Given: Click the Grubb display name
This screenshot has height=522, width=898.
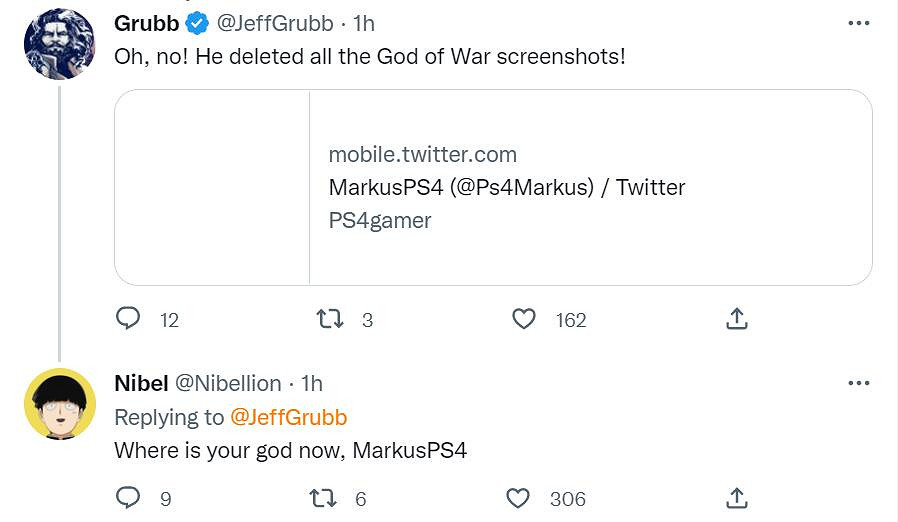Looking at the screenshot, I should (147, 23).
